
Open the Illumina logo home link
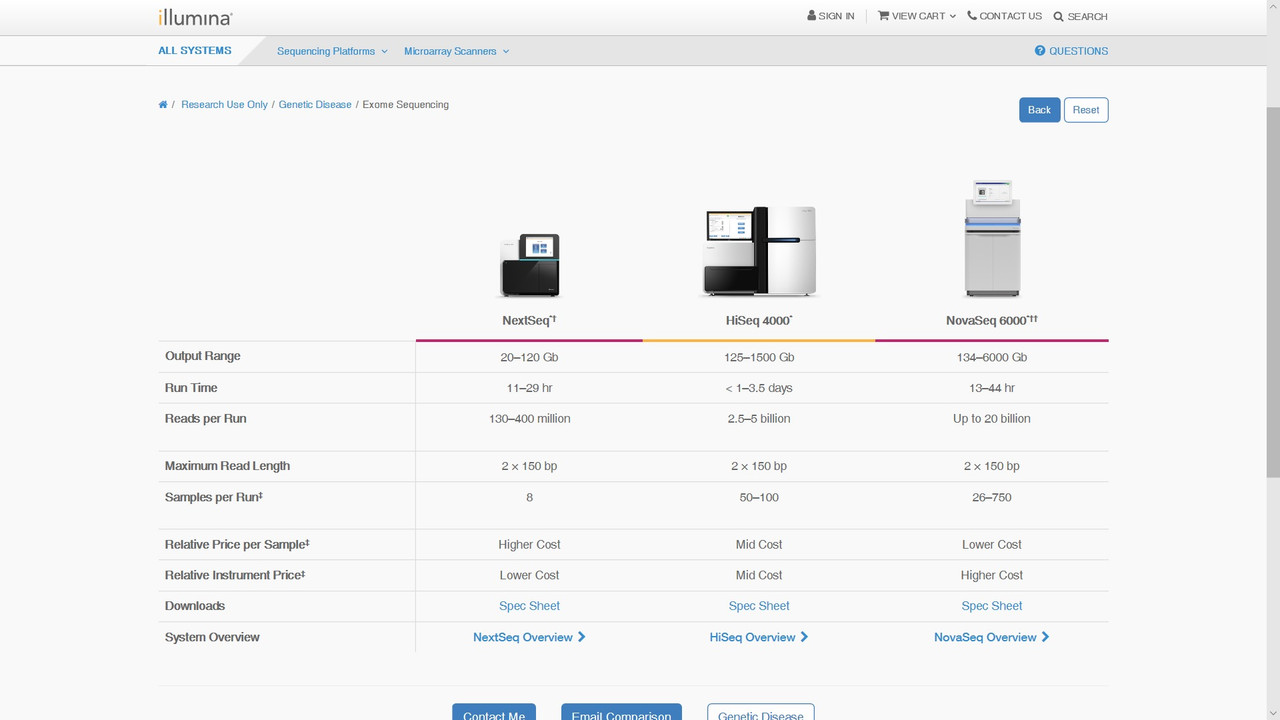click(x=195, y=17)
